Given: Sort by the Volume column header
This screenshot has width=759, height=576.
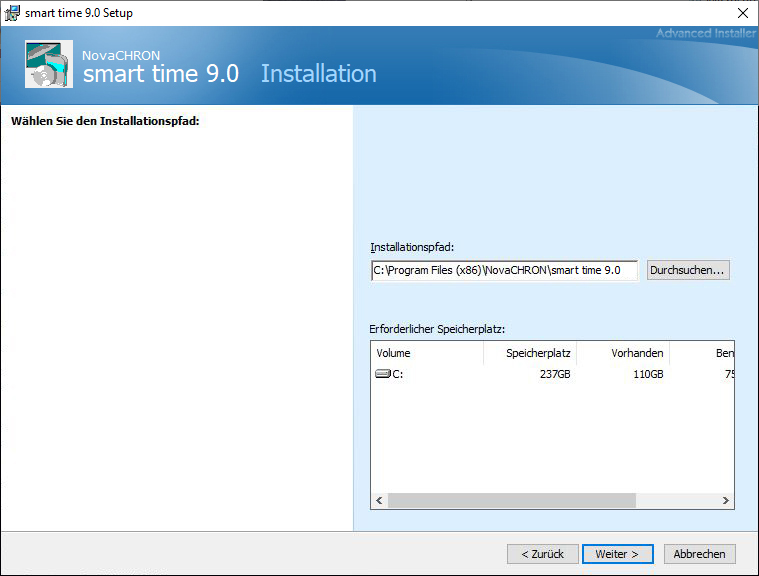Looking at the screenshot, I should [427, 353].
